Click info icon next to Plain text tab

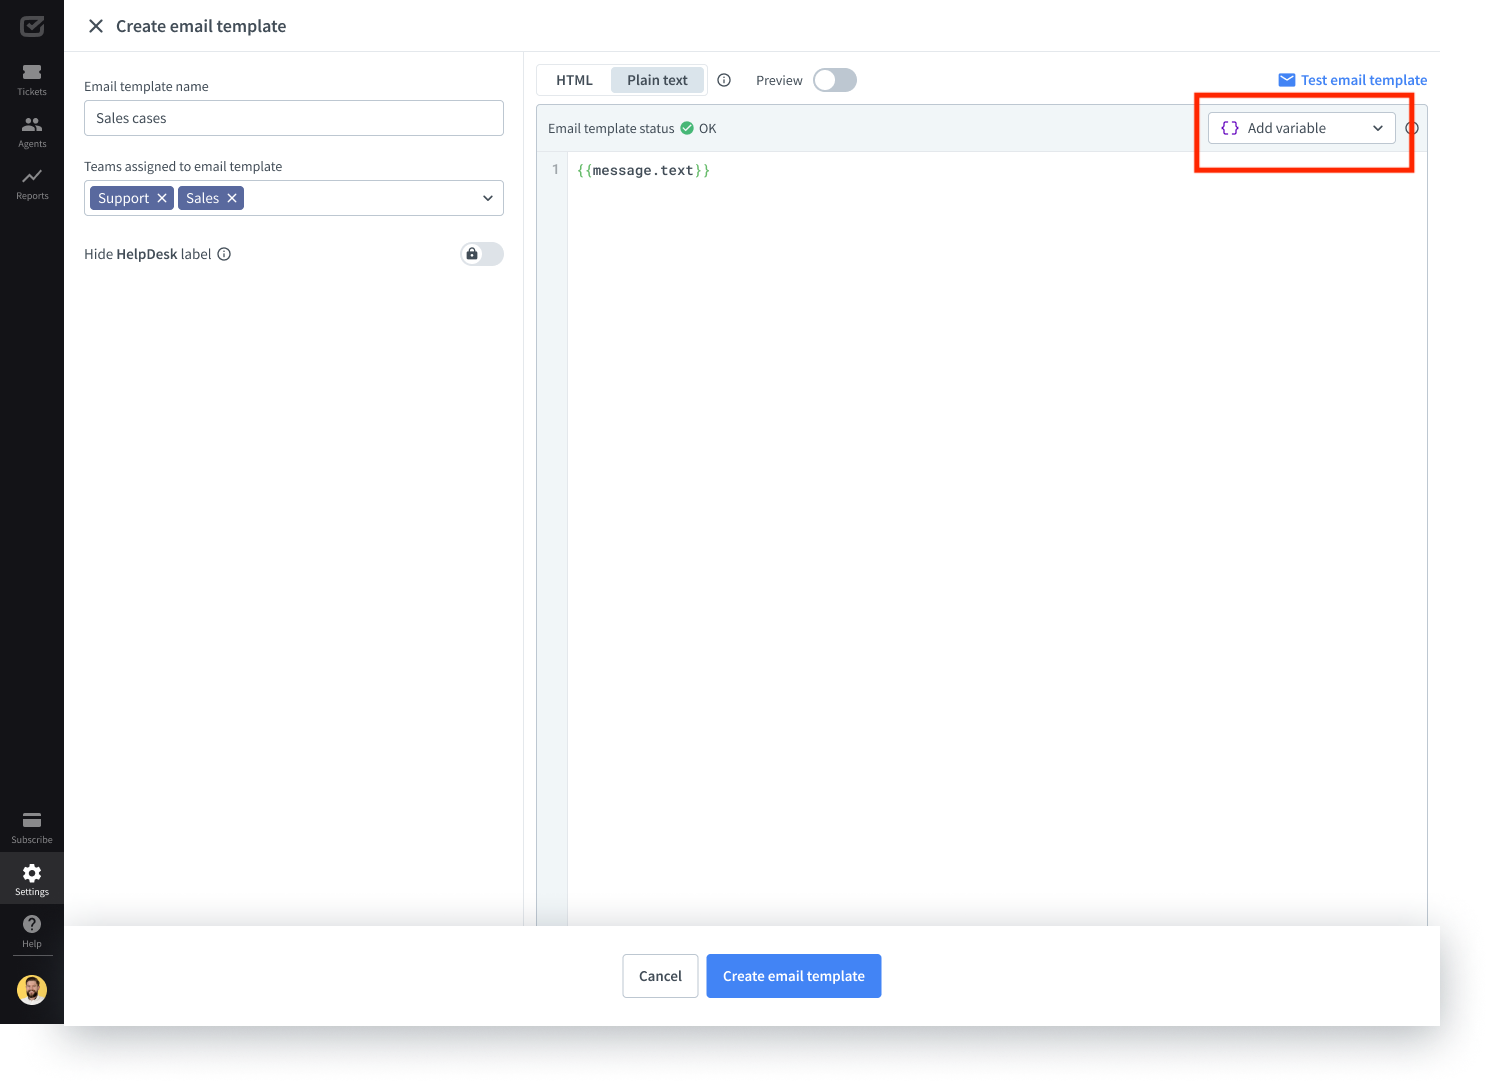tap(724, 80)
